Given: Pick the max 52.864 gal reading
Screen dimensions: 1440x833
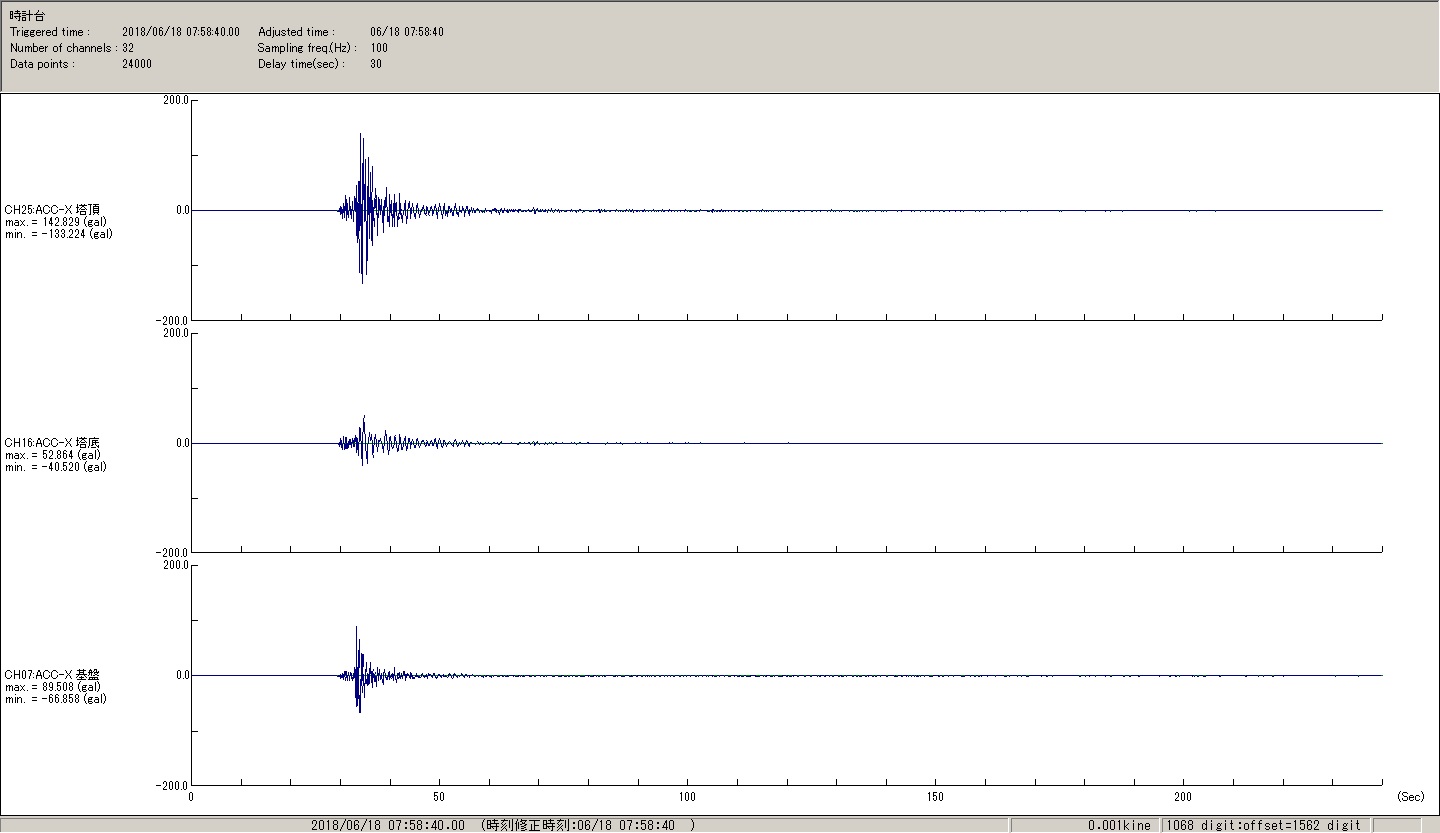Looking at the screenshot, I should pos(53,455).
